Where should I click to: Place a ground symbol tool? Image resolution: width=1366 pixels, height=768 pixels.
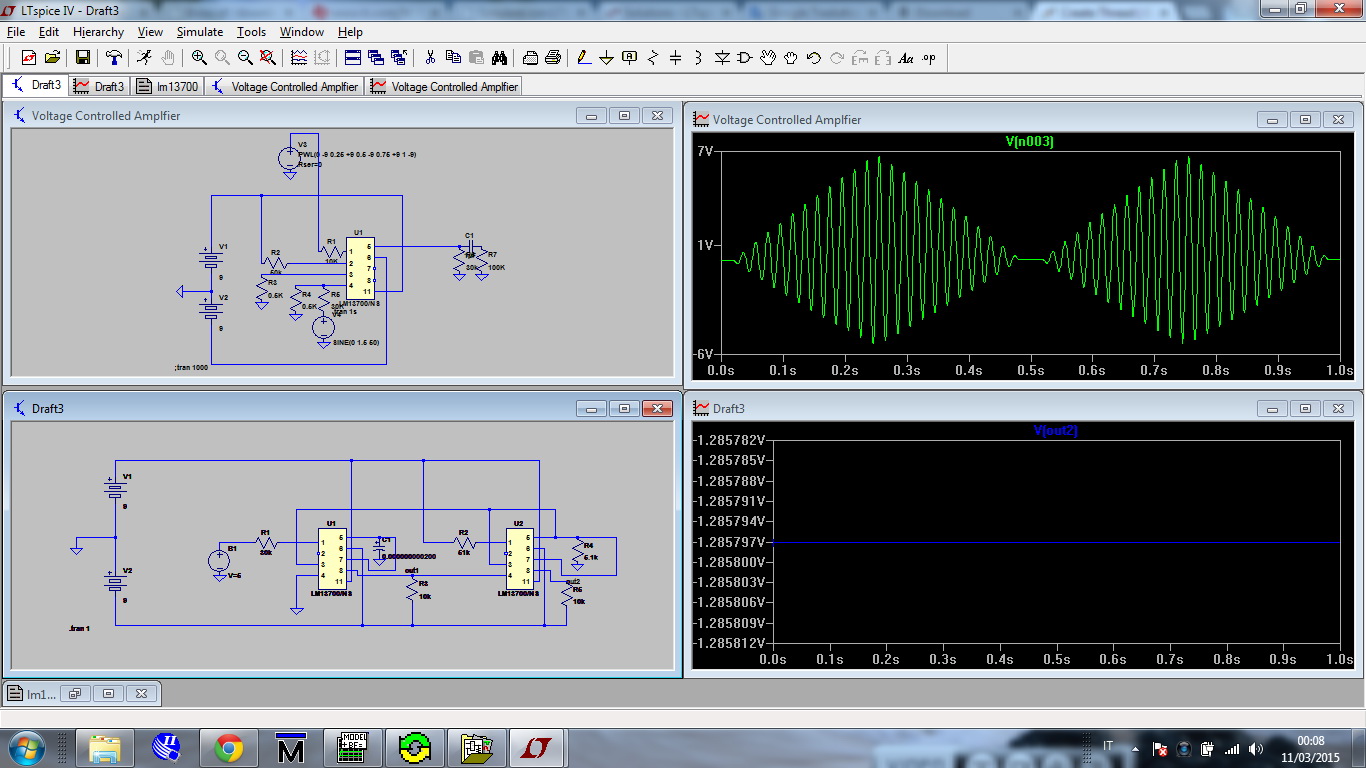[606, 58]
